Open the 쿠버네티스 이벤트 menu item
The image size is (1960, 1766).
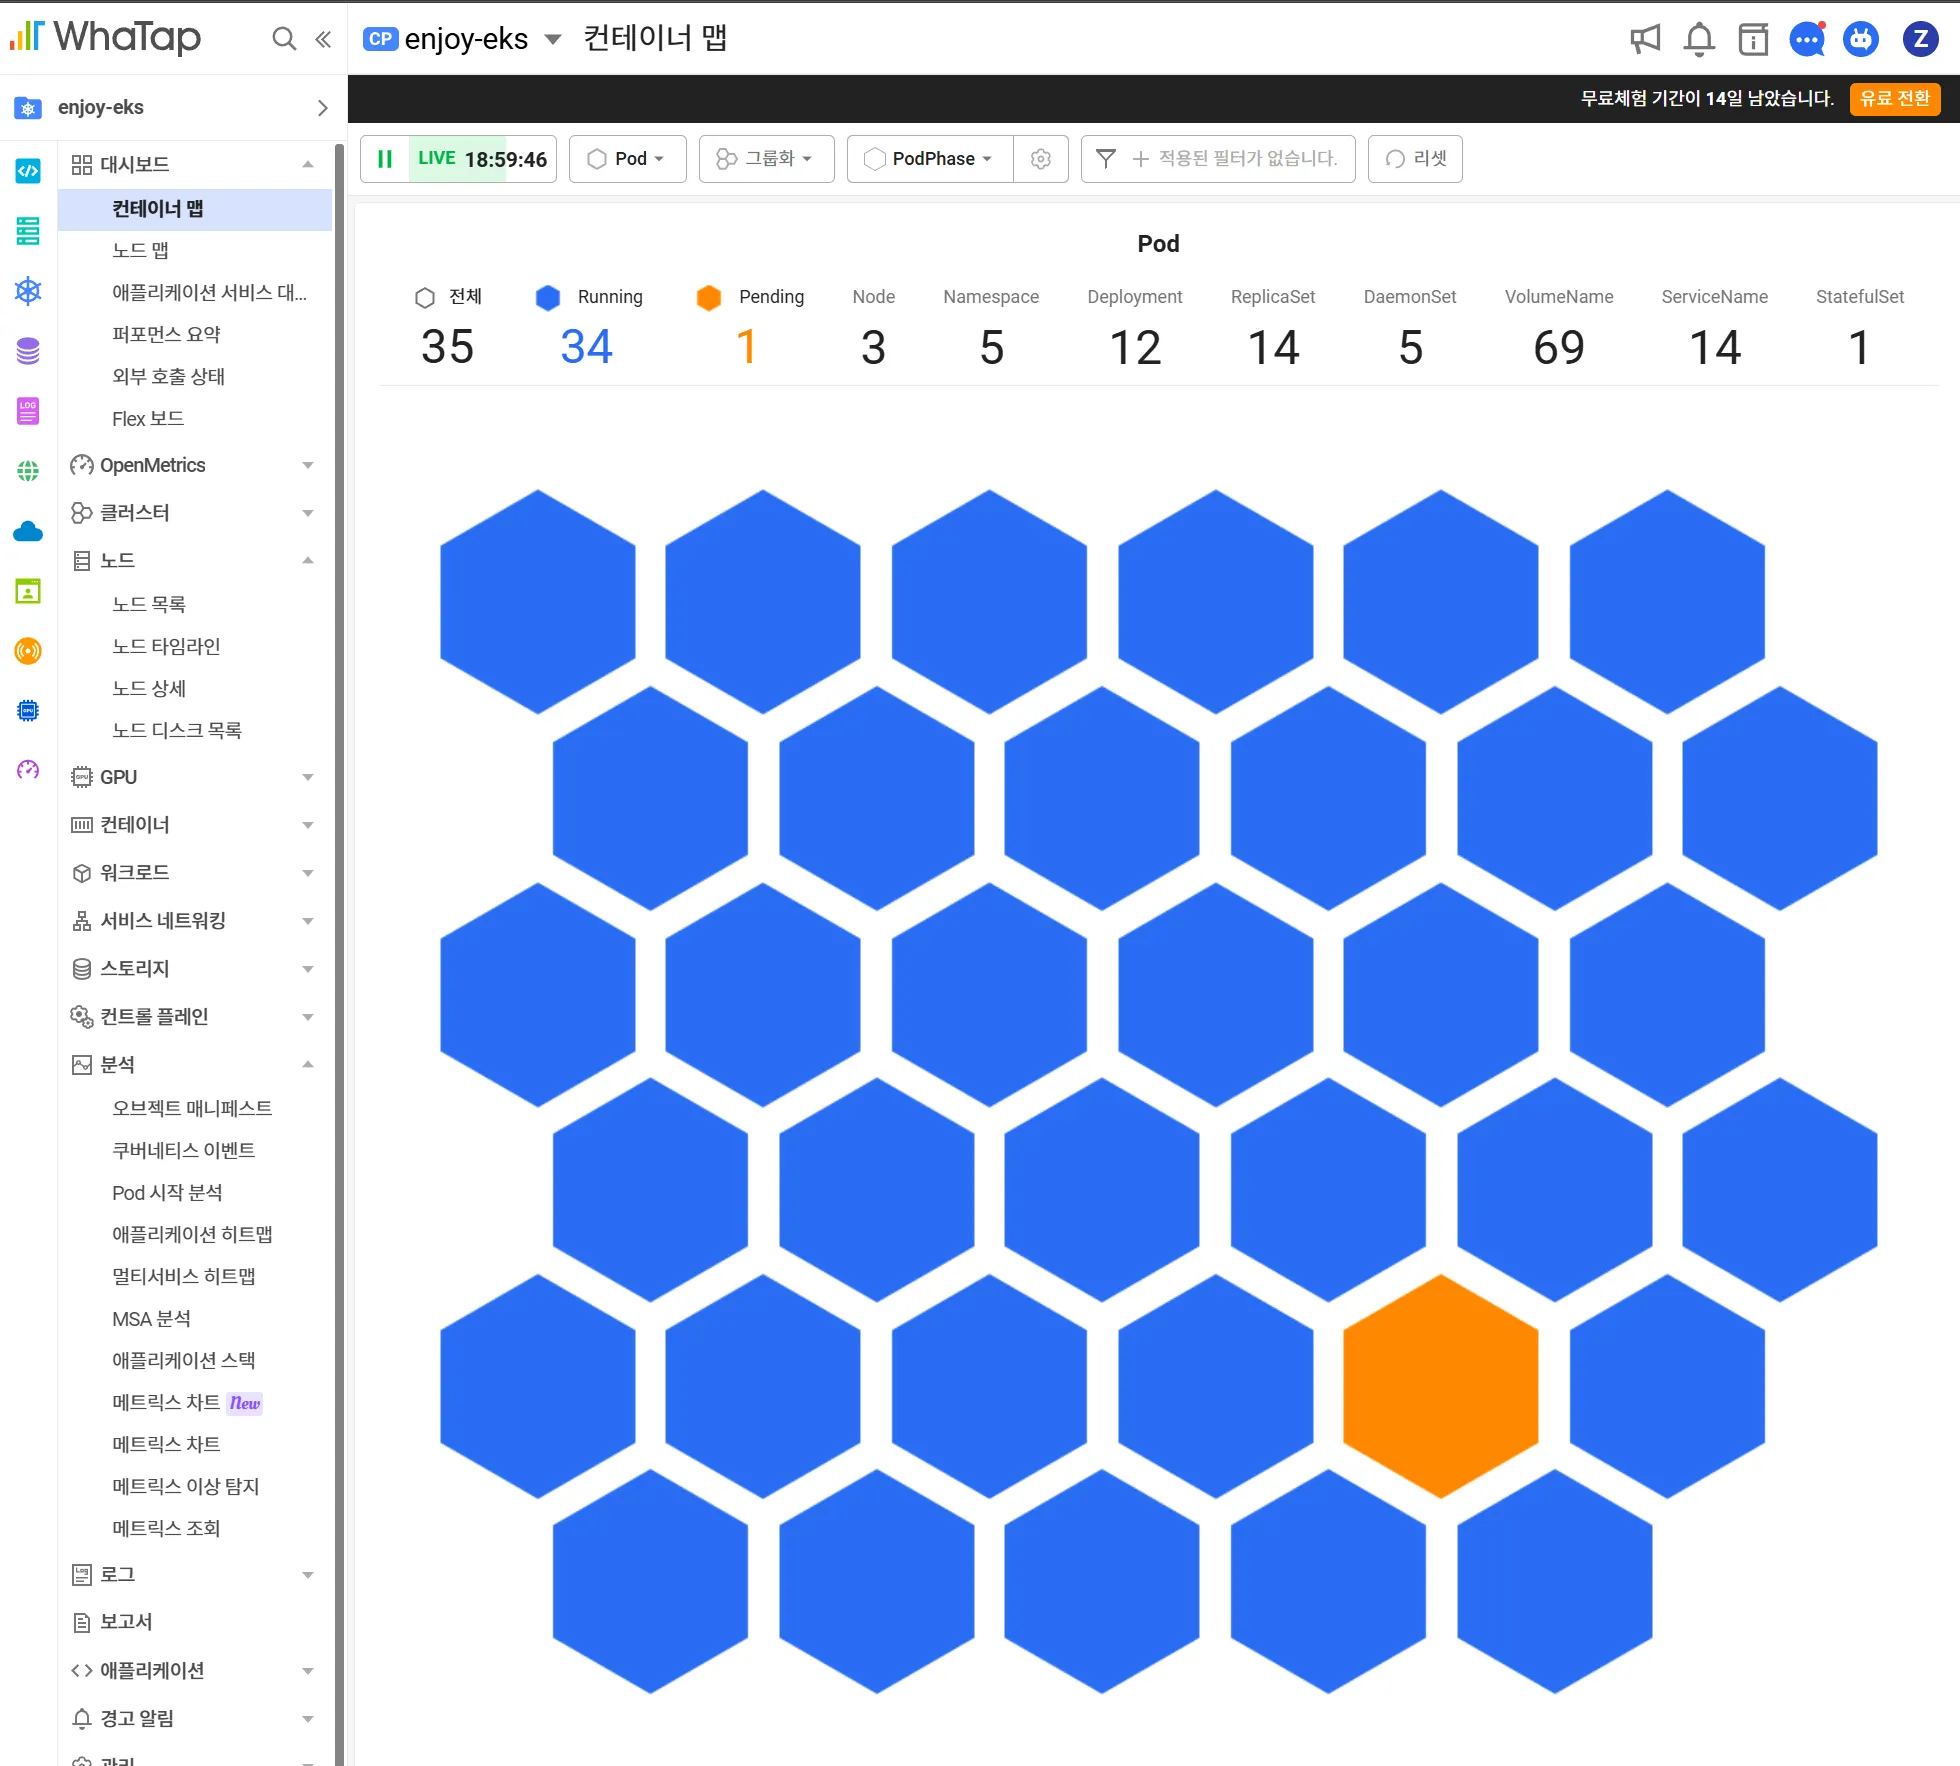(183, 1150)
